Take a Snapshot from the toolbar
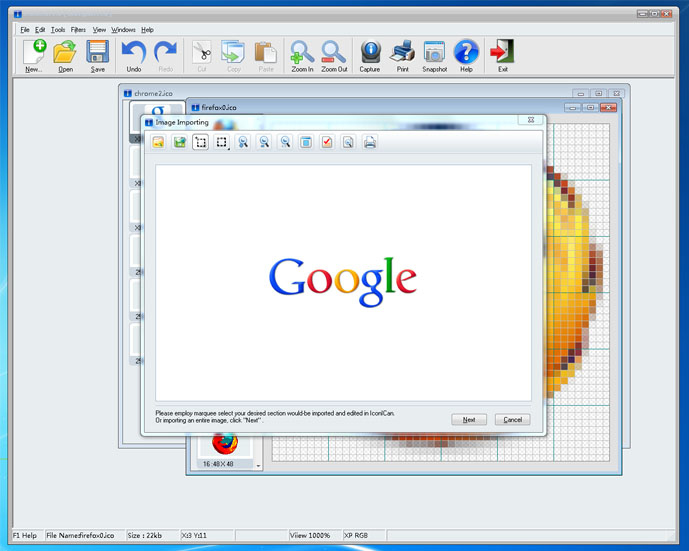The height and width of the screenshot is (551, 689). 434,55
